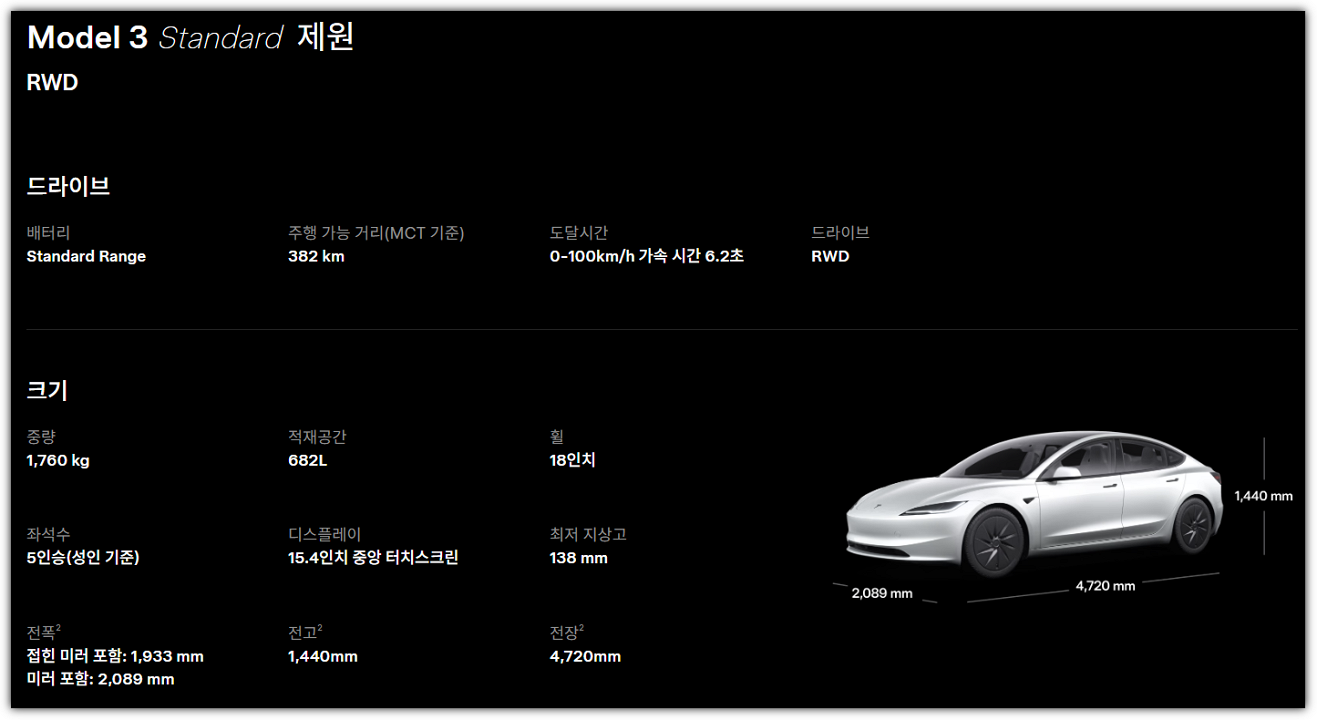1317x720 pixels.
Task: Select the 1,760 kg weight value
Action: [x=62, y=461]
